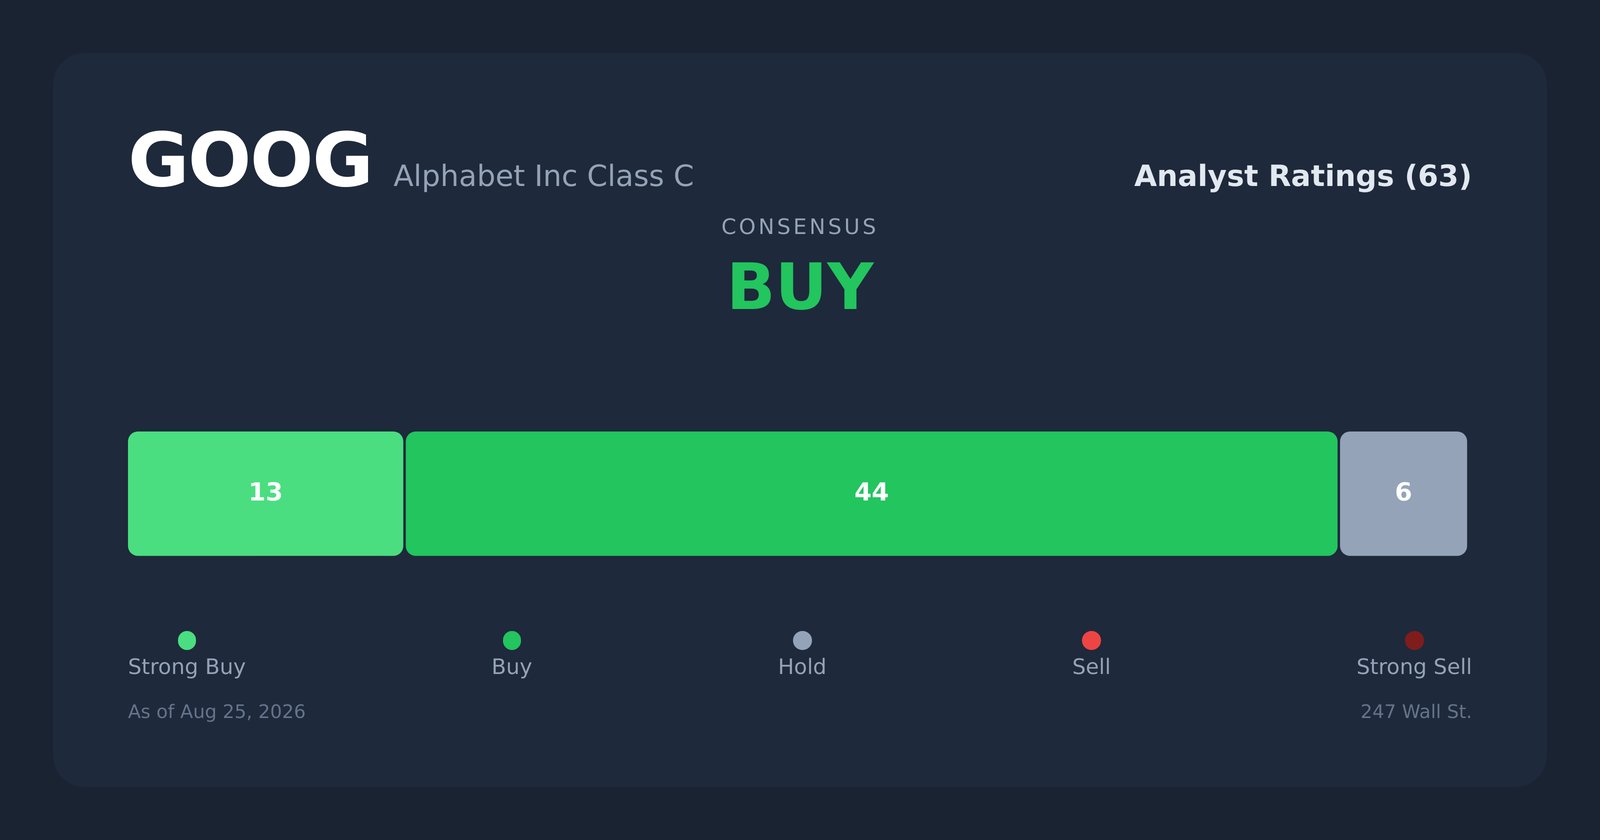The height and width of the screenshot is (840, 1600).
Task: Click the Buy legend label
Action: [512, 667]
